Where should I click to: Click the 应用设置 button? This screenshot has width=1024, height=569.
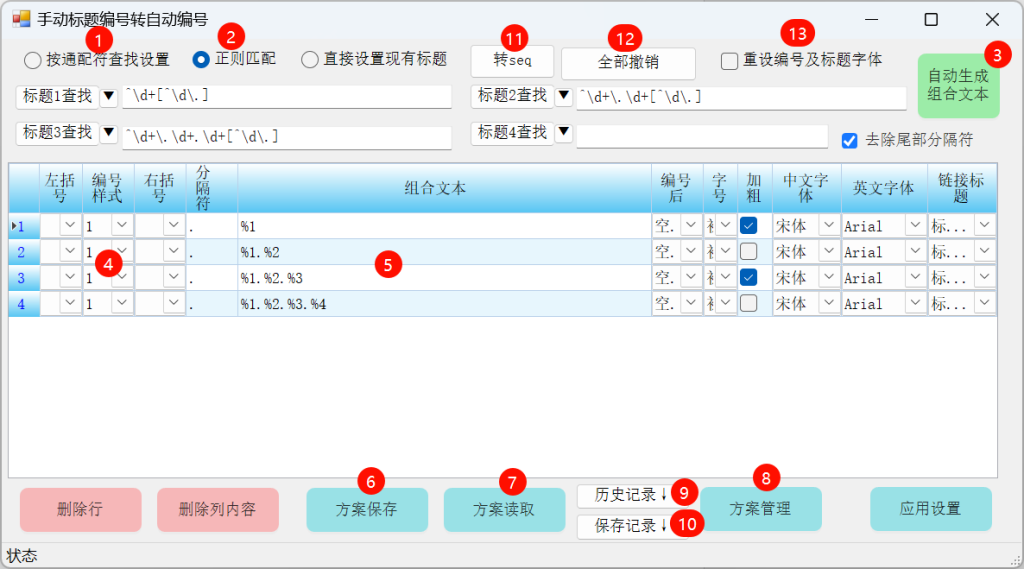point(931,509)
